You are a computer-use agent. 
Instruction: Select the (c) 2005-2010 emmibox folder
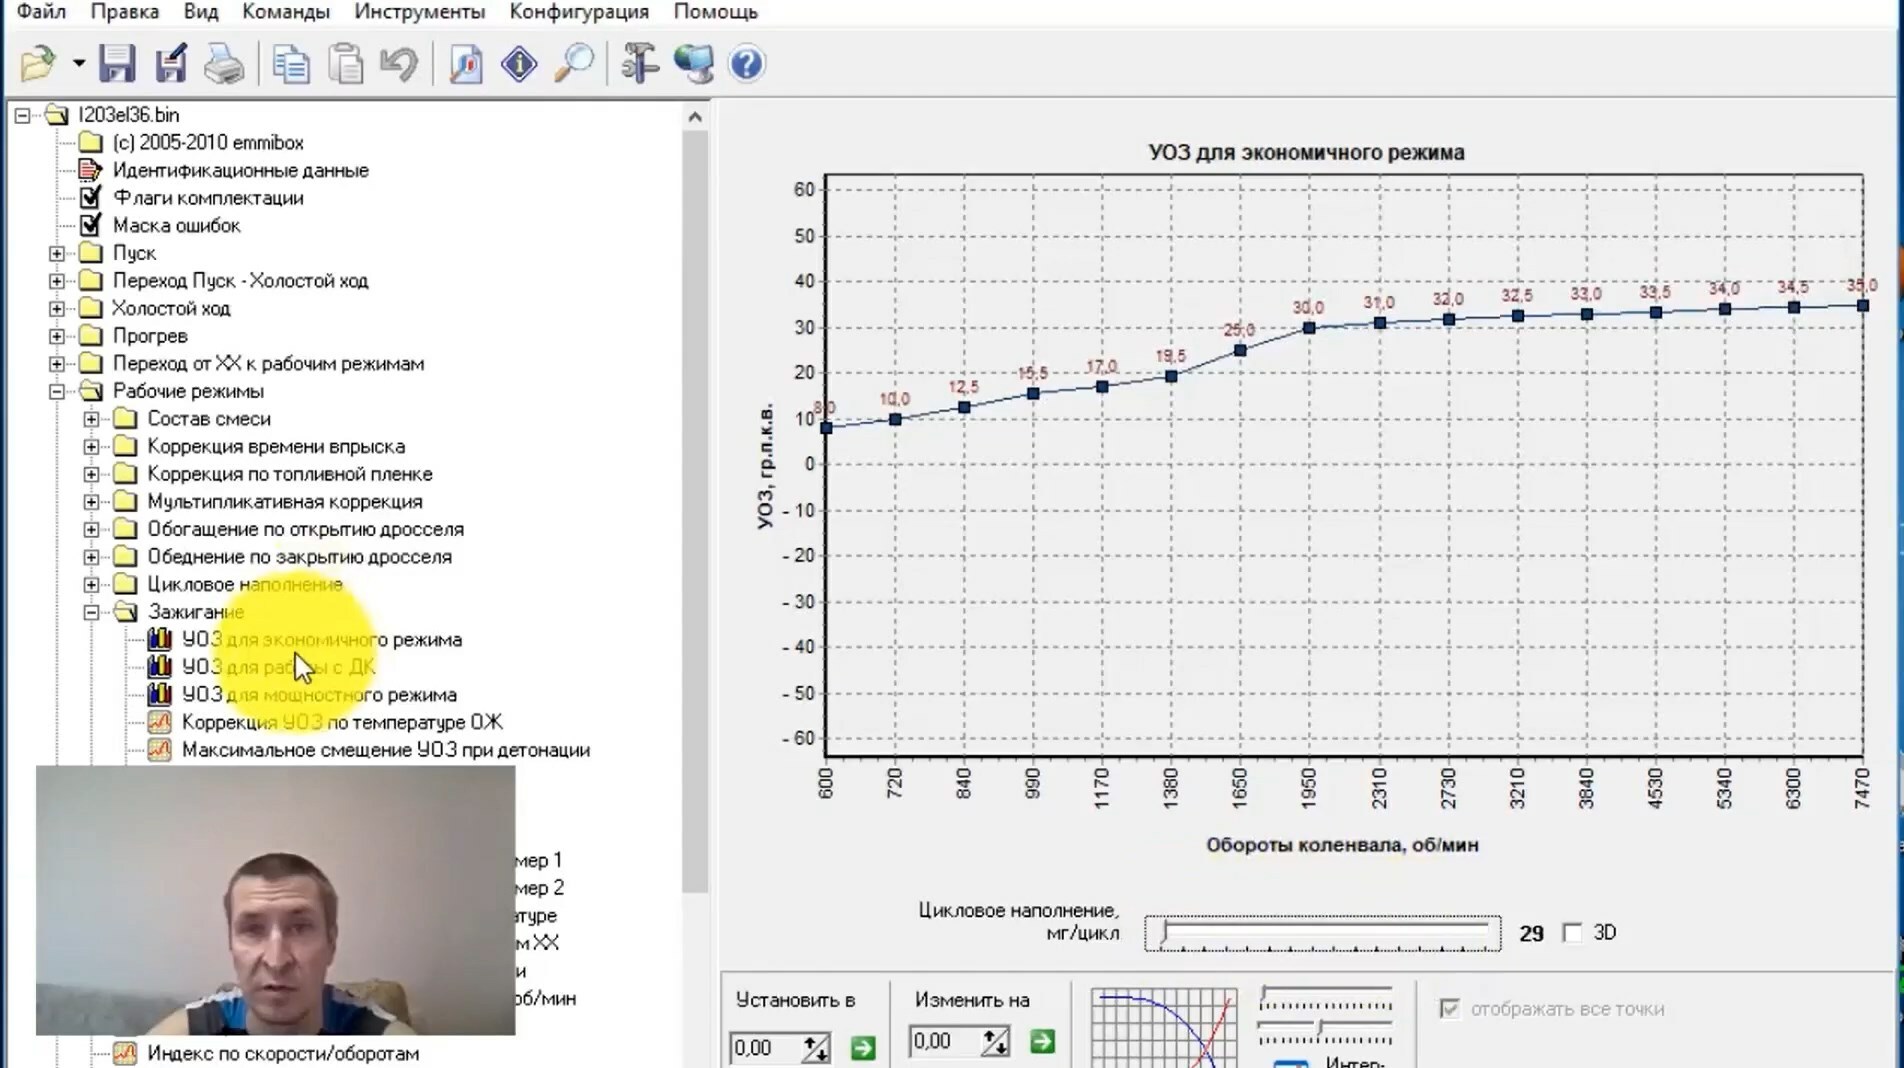click(x=208, y=143)
